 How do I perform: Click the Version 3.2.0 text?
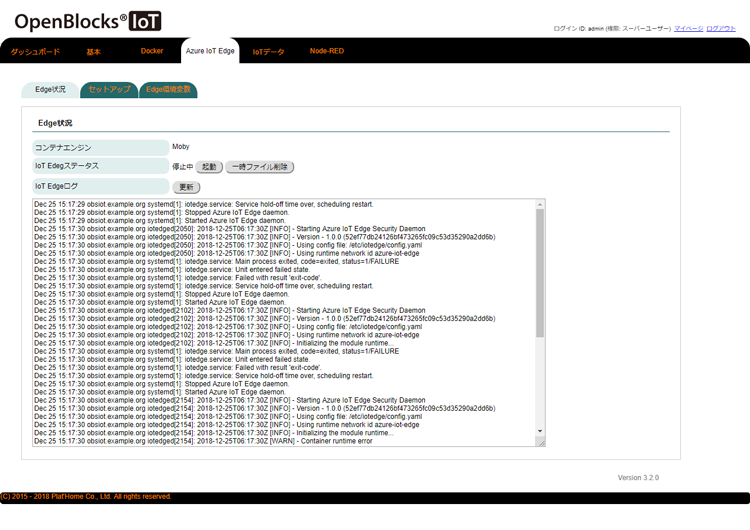pyautogui.click(x=638, y=477)
